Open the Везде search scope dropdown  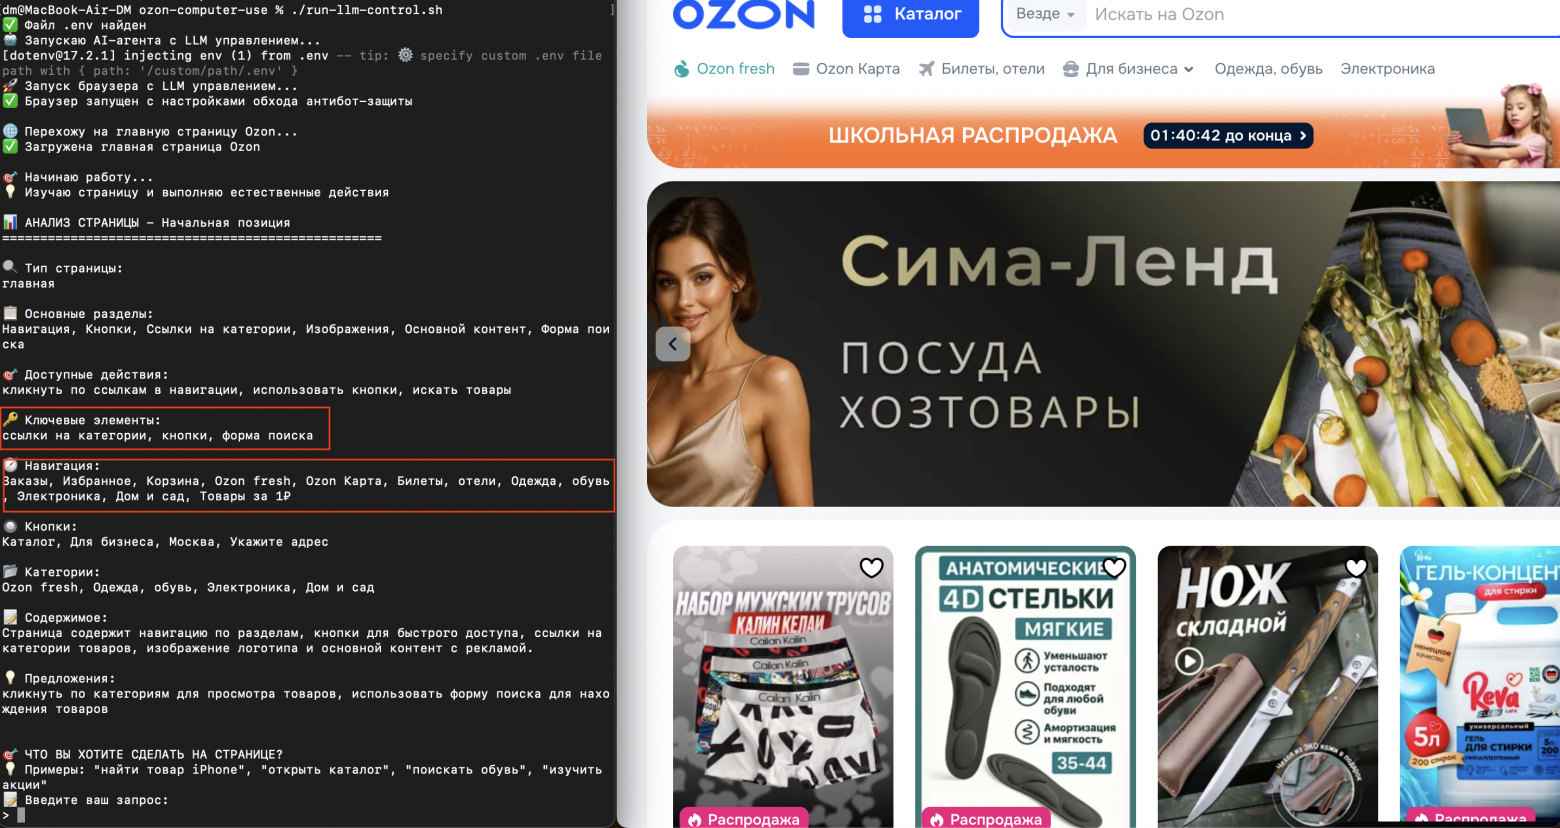coord(1045,13)
